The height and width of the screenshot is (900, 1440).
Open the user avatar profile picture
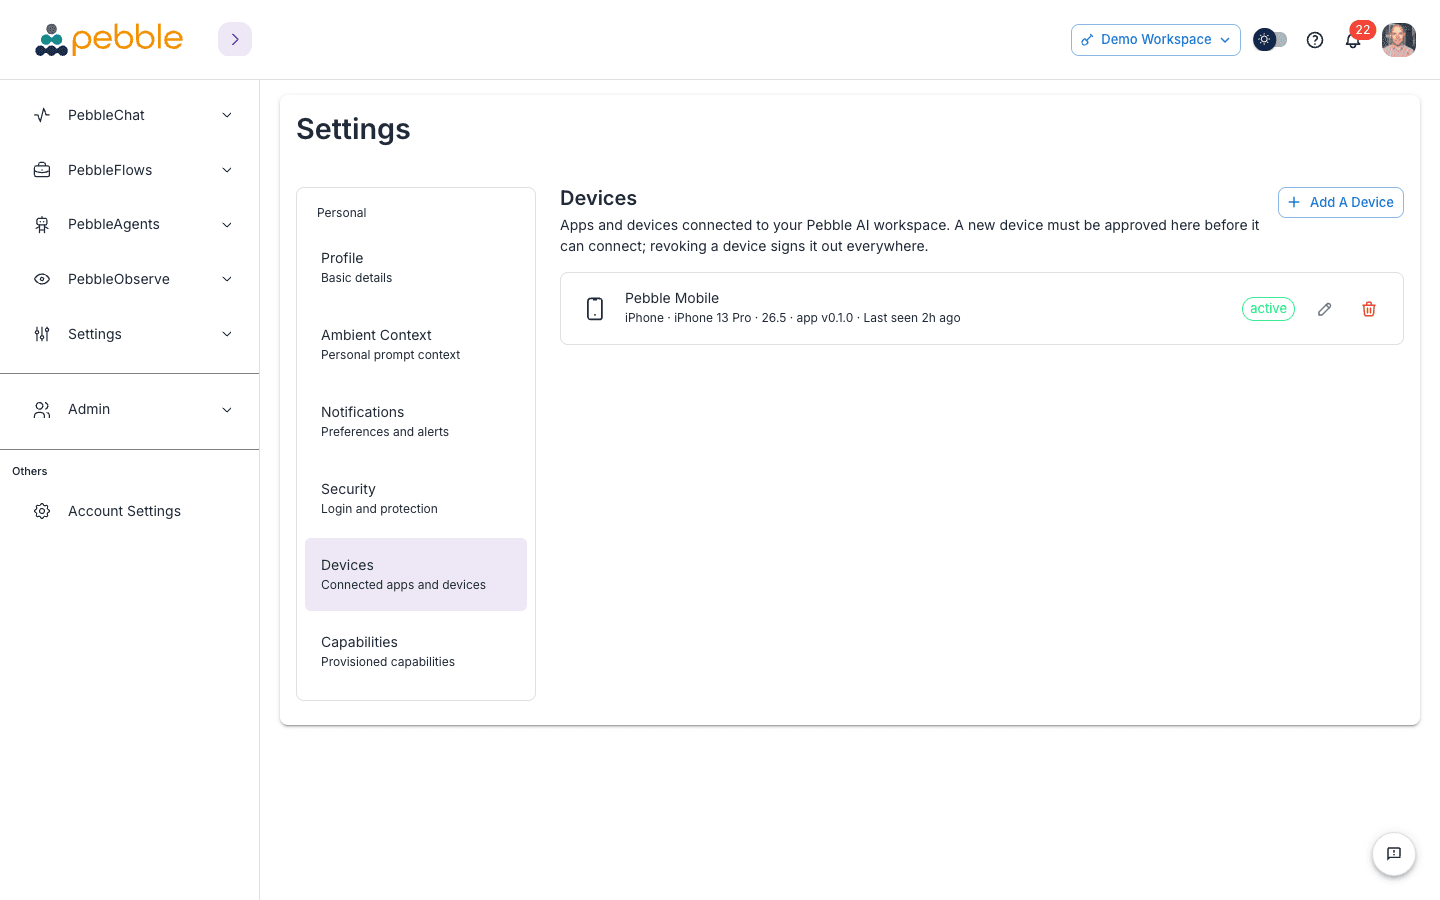pyautogui.click(x=1399, y=40)
